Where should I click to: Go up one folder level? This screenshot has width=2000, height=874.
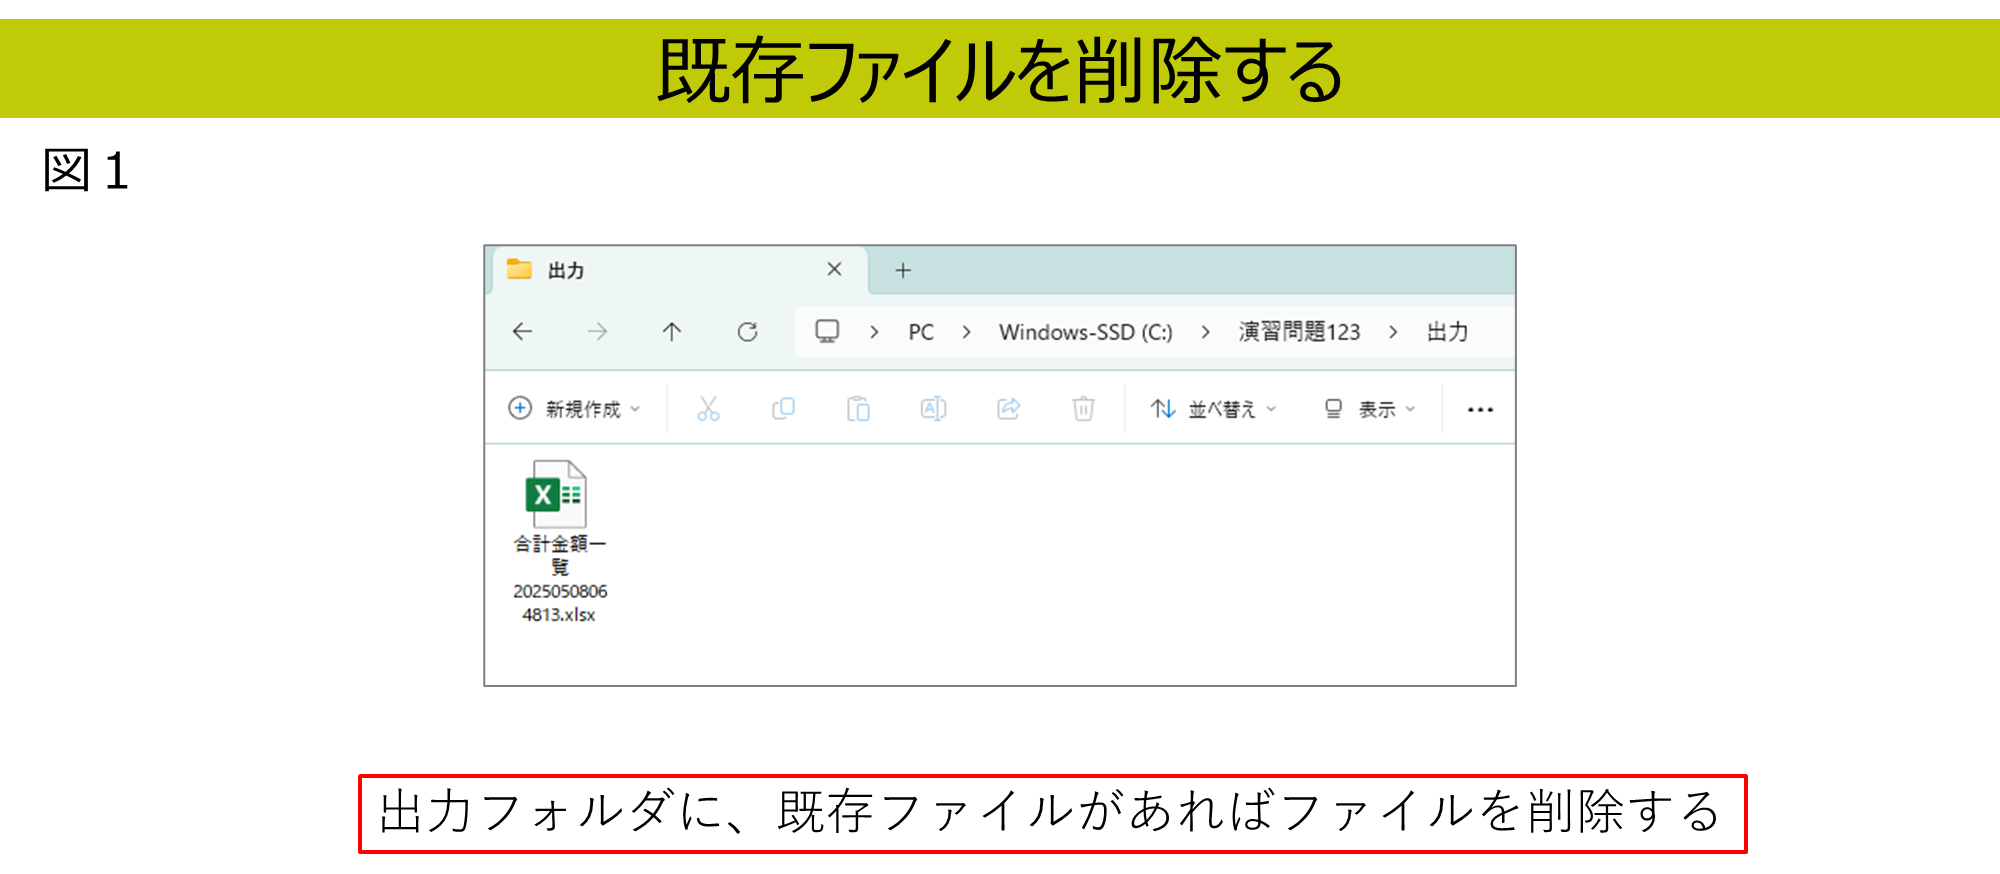click(x=672, y=332)
